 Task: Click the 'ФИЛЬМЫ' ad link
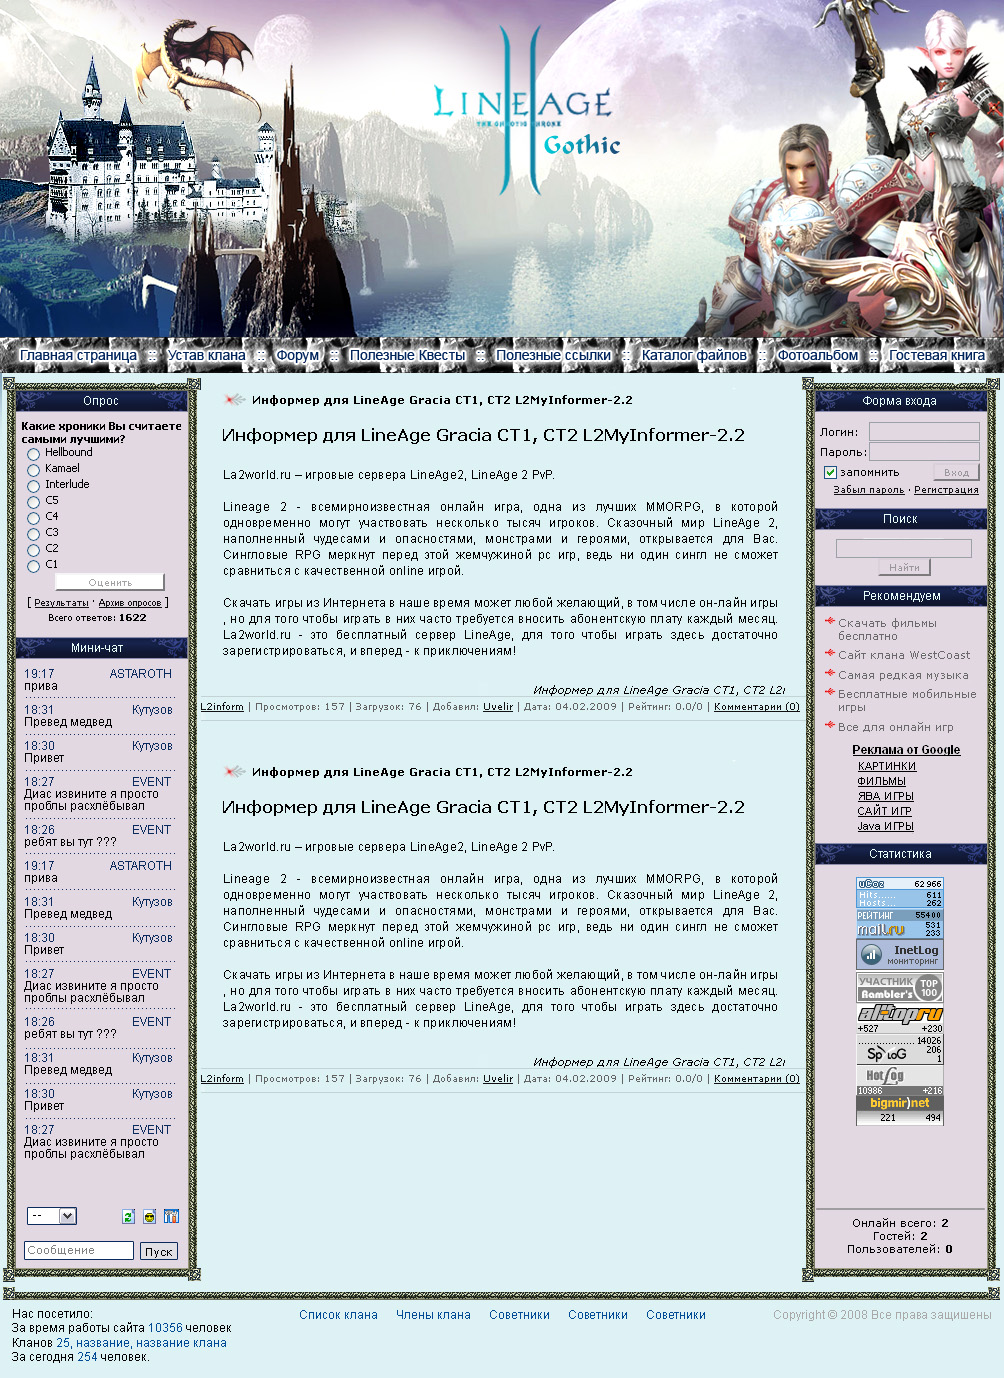881,781
